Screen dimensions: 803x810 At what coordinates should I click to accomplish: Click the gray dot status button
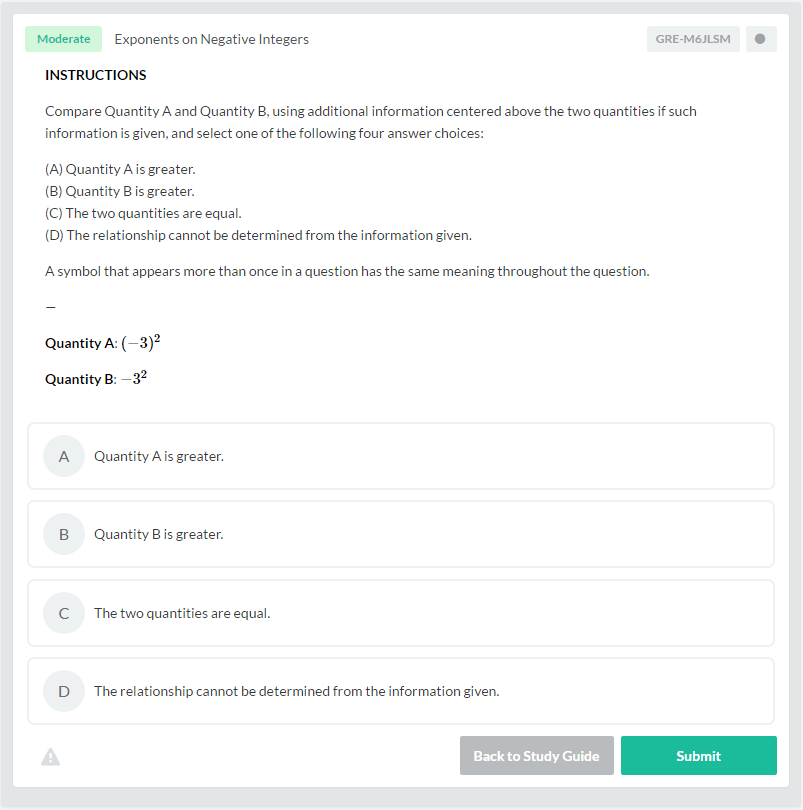[x=761, y=39]
